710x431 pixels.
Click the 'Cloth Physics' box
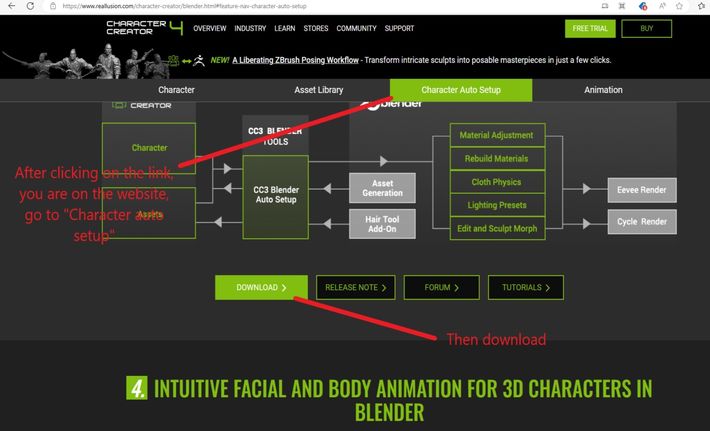click(497, 182)
